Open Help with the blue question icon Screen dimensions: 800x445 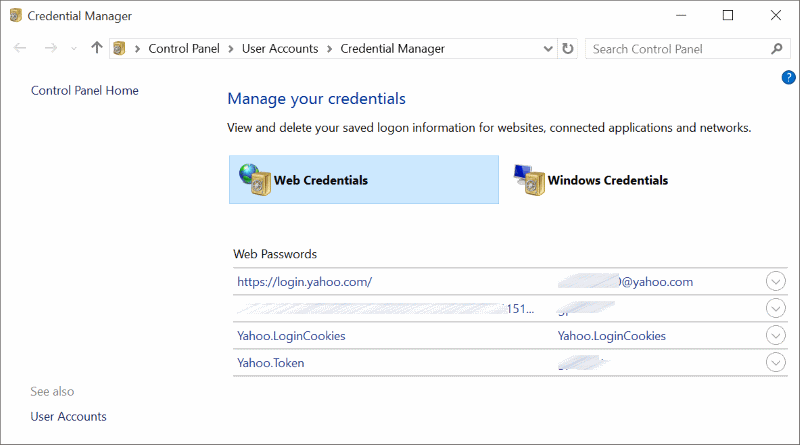(788, 78)
